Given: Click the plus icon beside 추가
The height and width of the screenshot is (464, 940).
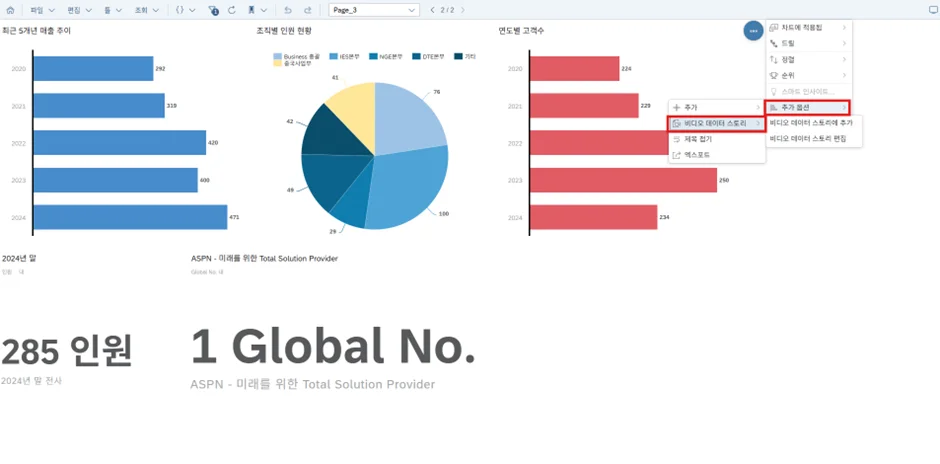Looking at the screenshot, I should point(677,107).
